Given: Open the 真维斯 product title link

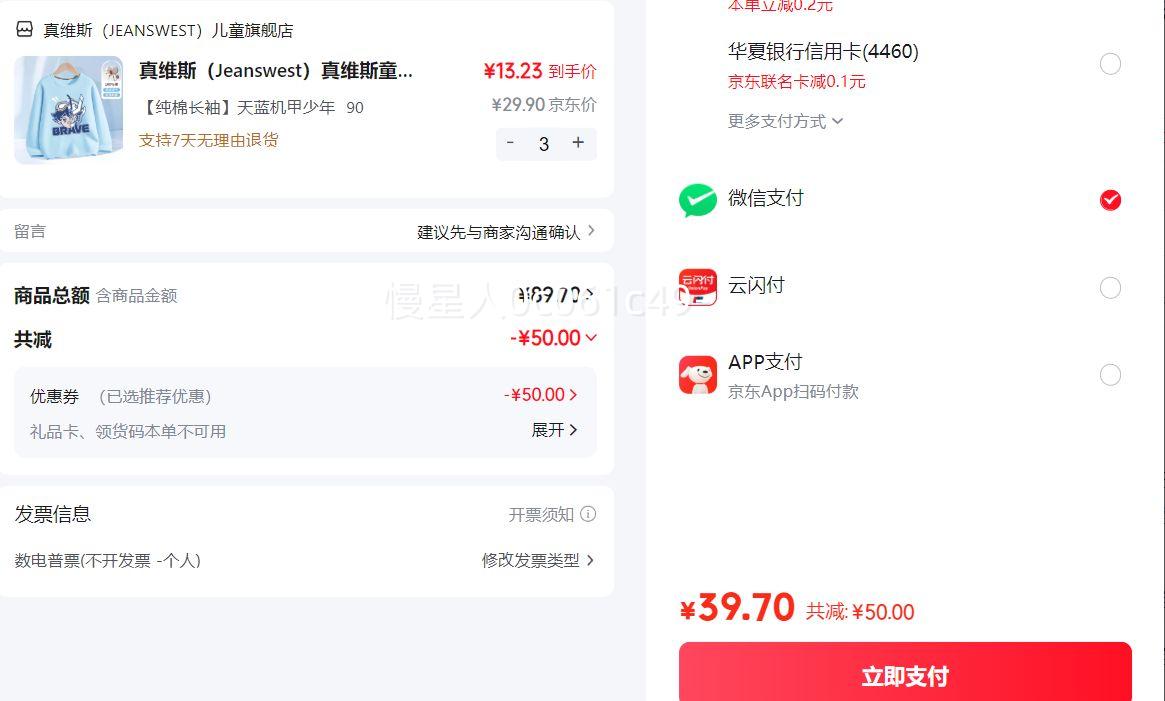Looking at the screenshot, I should coord(276,70).
